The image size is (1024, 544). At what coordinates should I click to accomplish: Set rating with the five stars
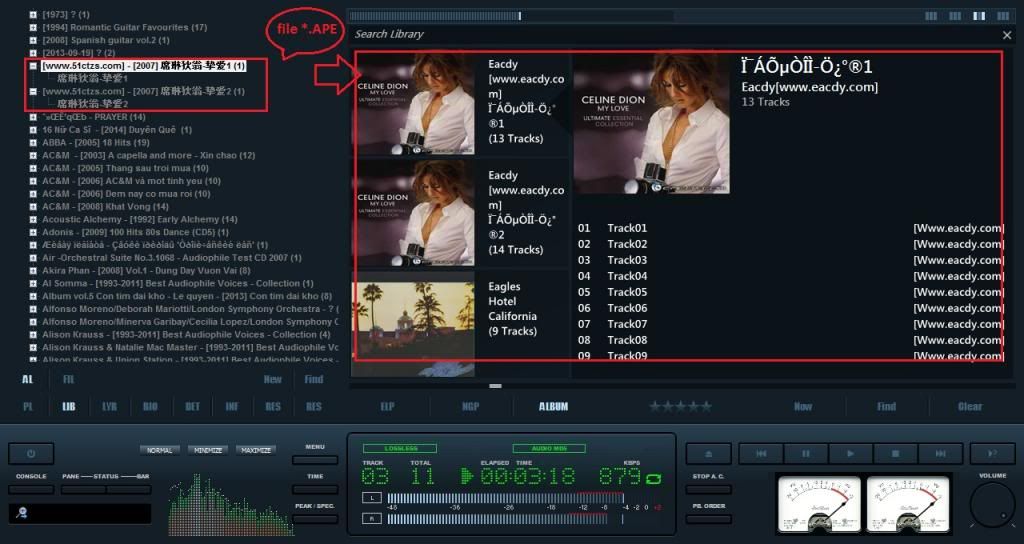680,406
